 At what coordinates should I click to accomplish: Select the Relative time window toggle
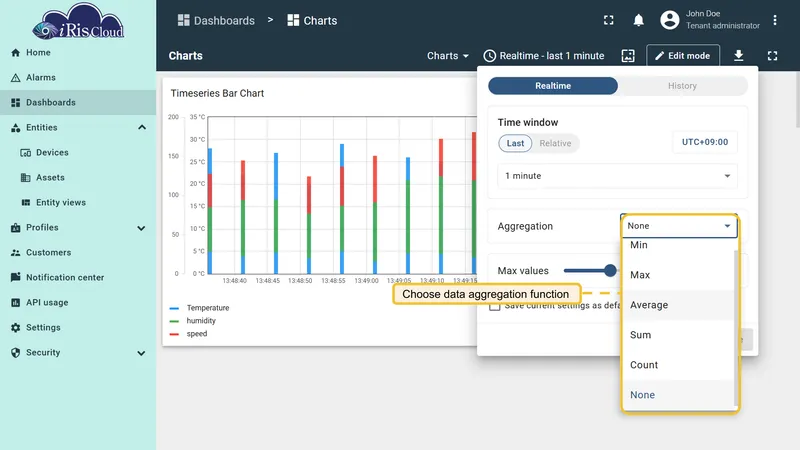pos(555,143)
